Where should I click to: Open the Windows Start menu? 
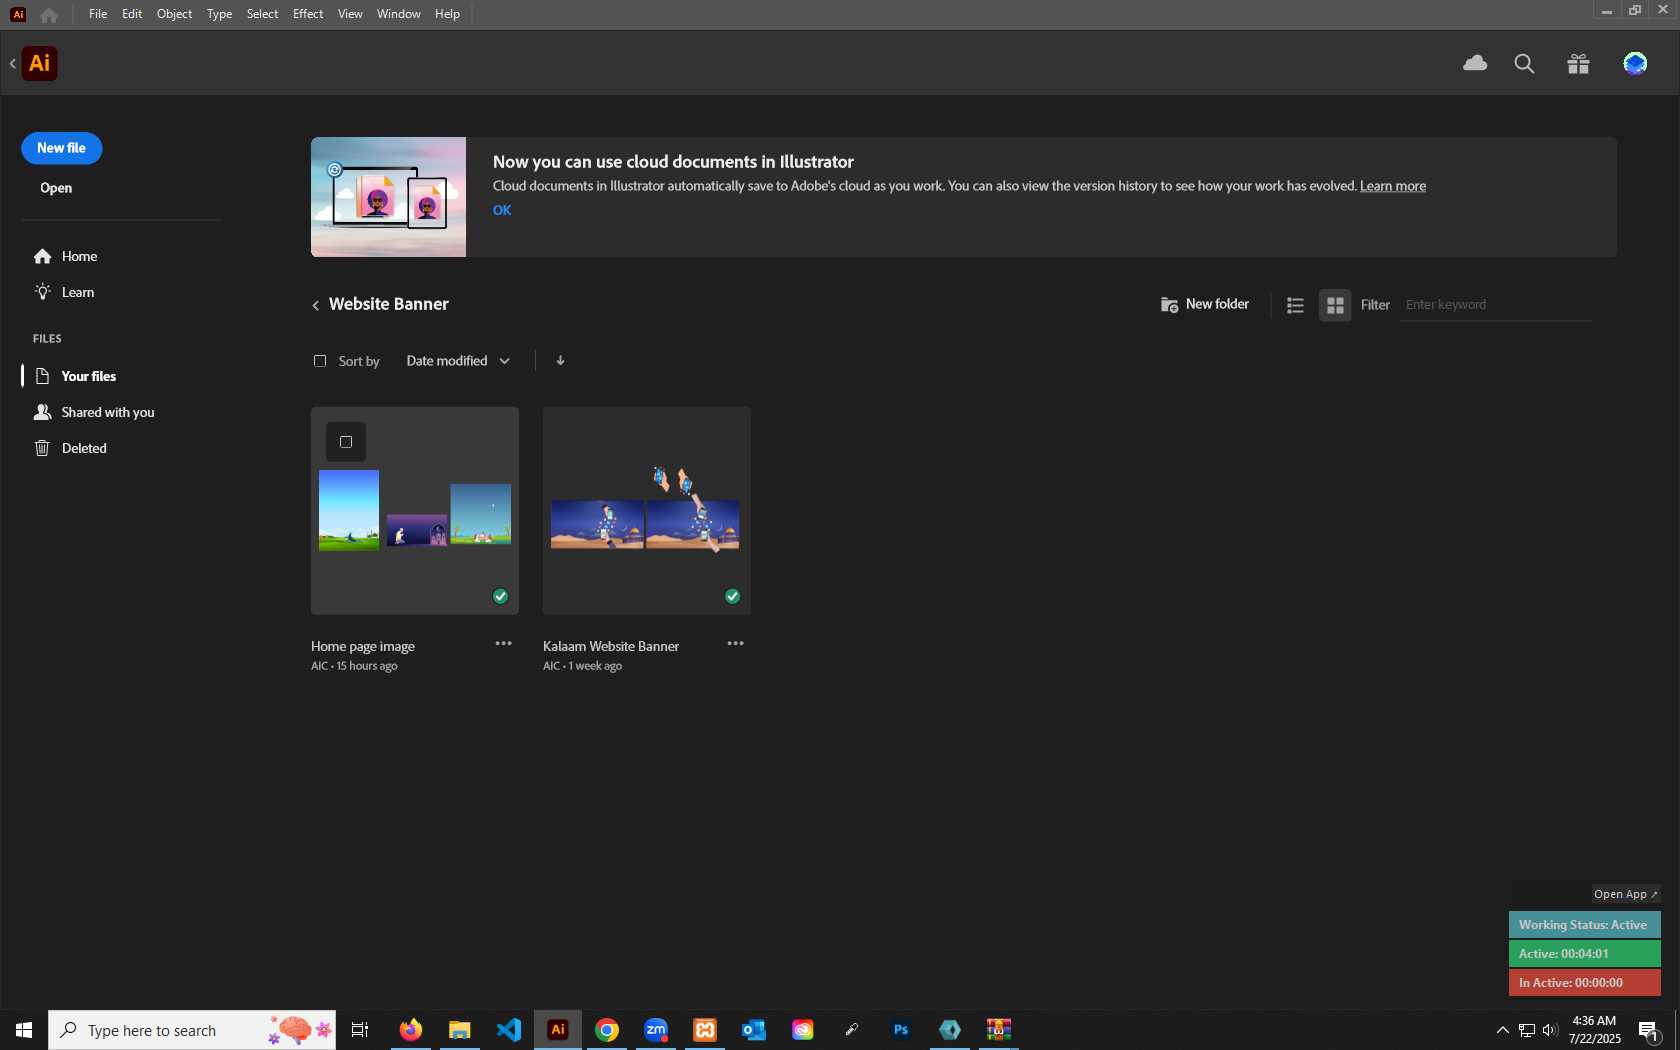[x=24, y=1030]
